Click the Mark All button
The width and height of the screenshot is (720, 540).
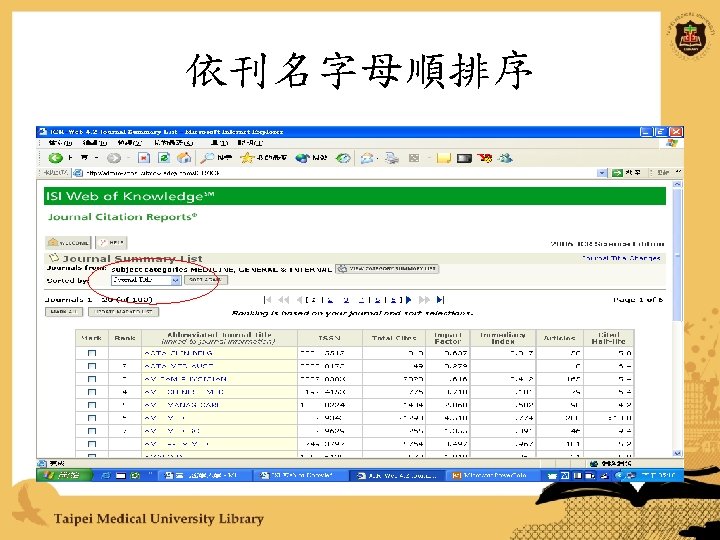[x=64, y=312]
